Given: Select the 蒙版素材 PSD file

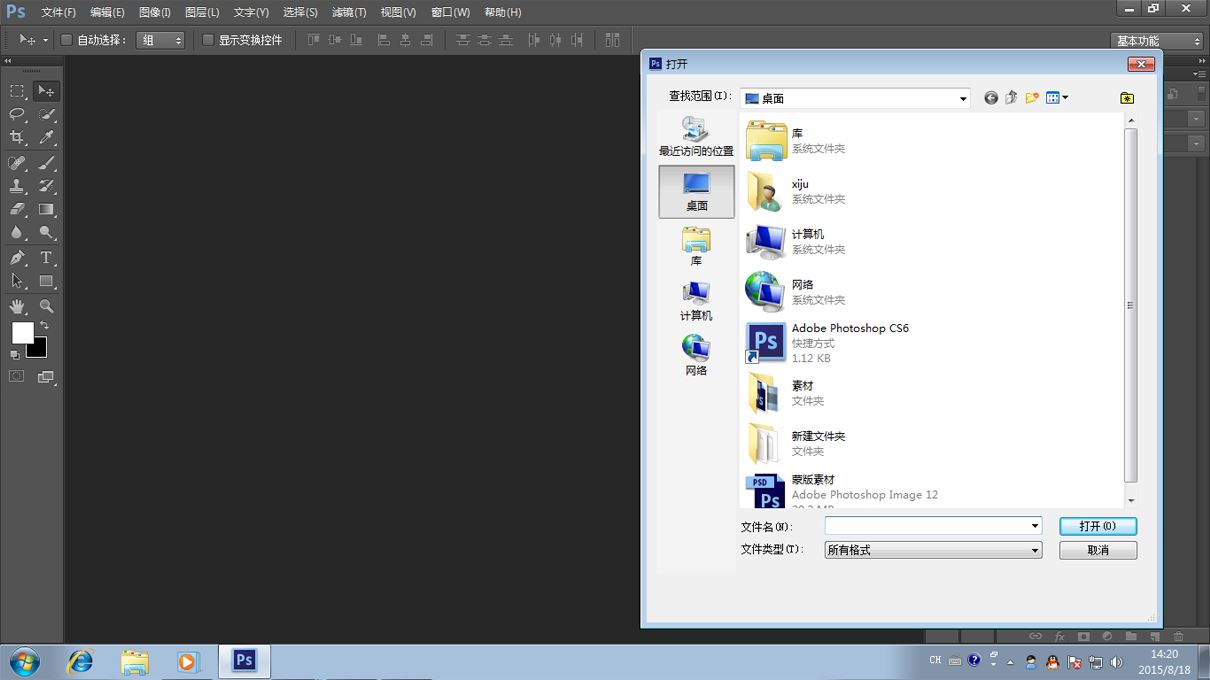Looking at the screenshot, I should pos(842,490).
